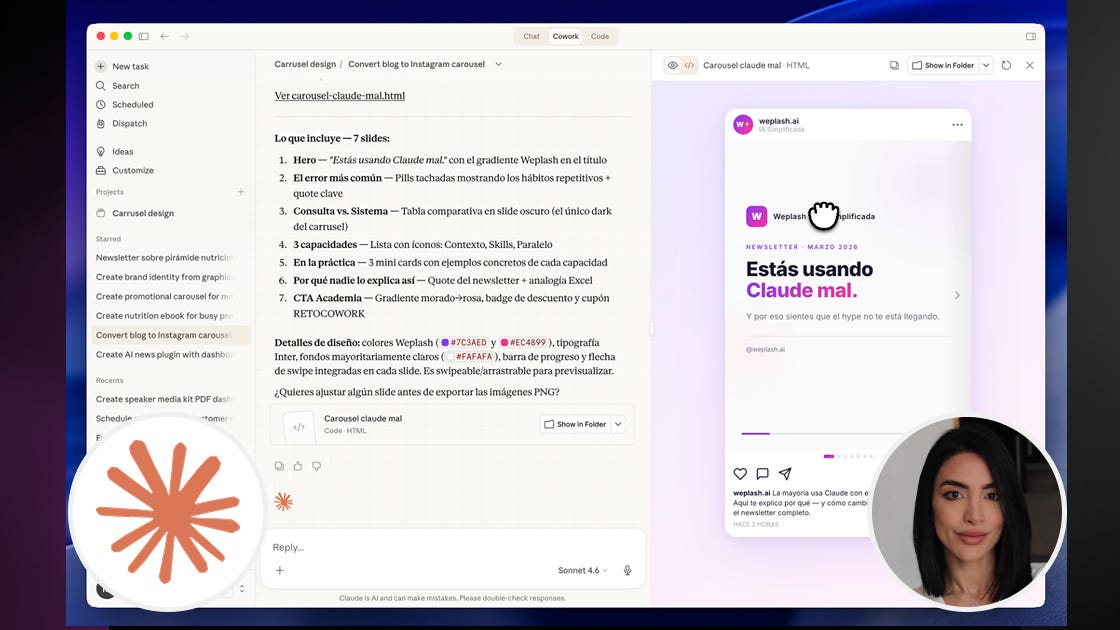Expand chat card Show in Folder dropdown
1120x630 pixels.
(x=619, y=424)
